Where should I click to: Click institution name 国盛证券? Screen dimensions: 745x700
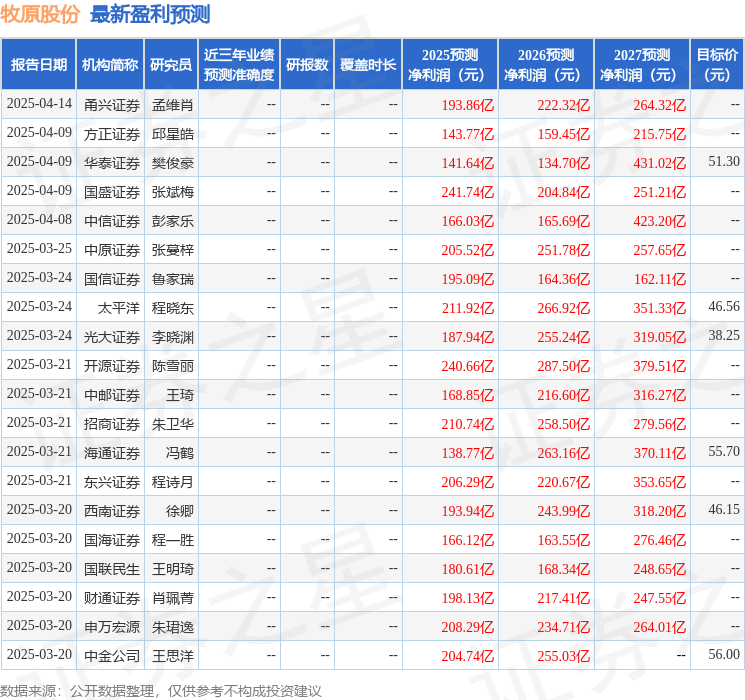point(112,192)
